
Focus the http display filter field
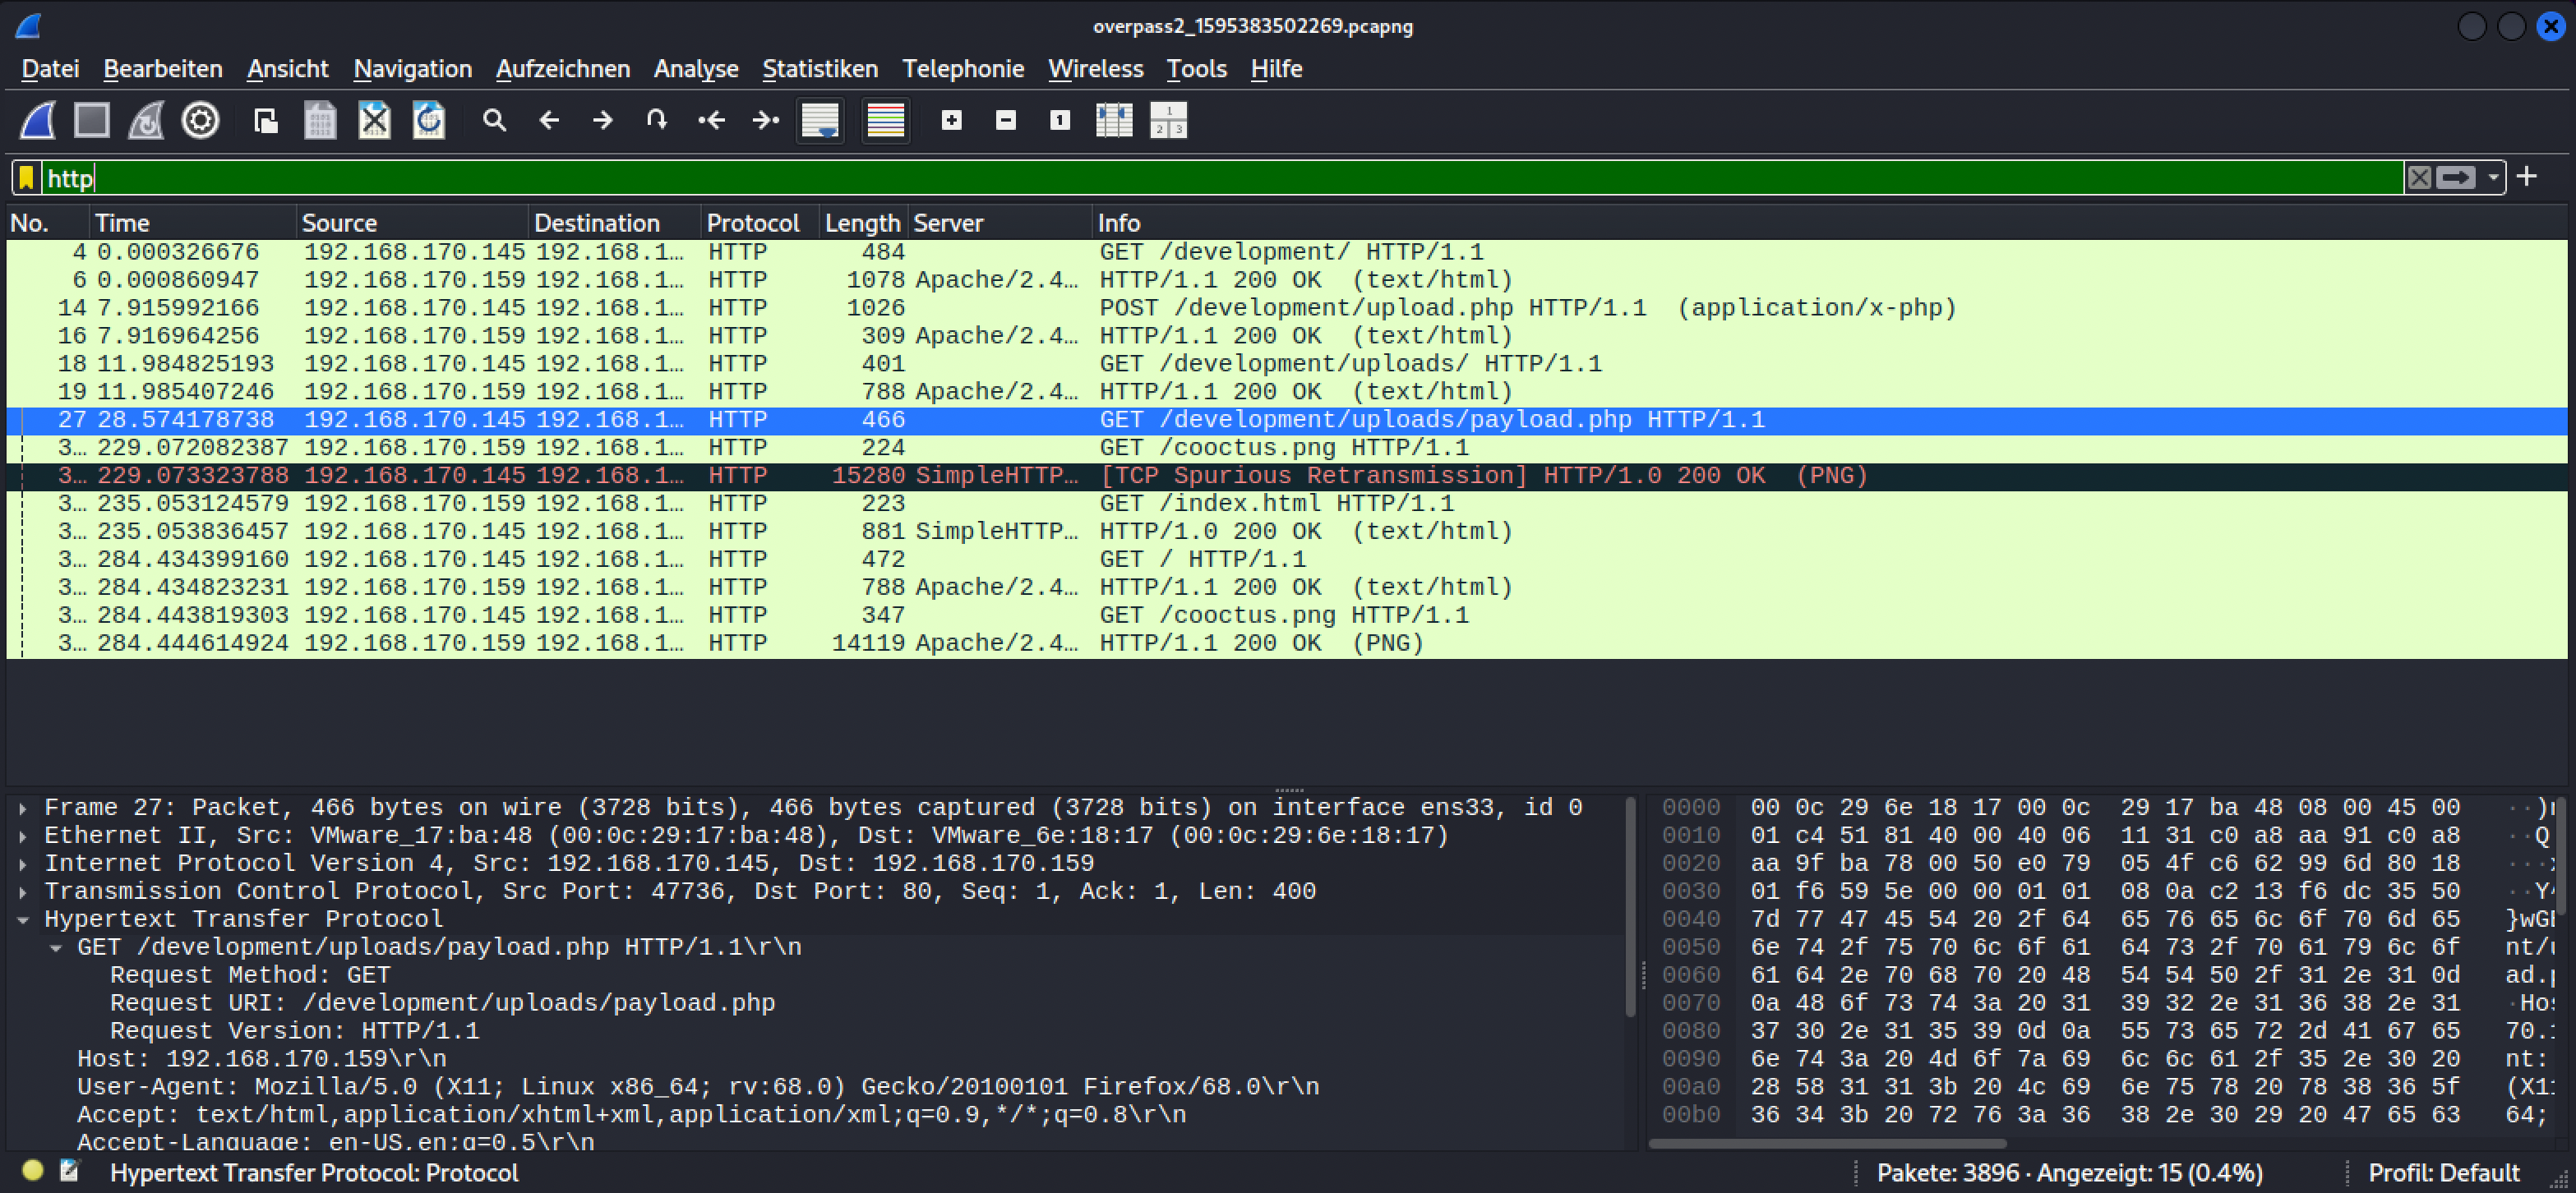1221,178
